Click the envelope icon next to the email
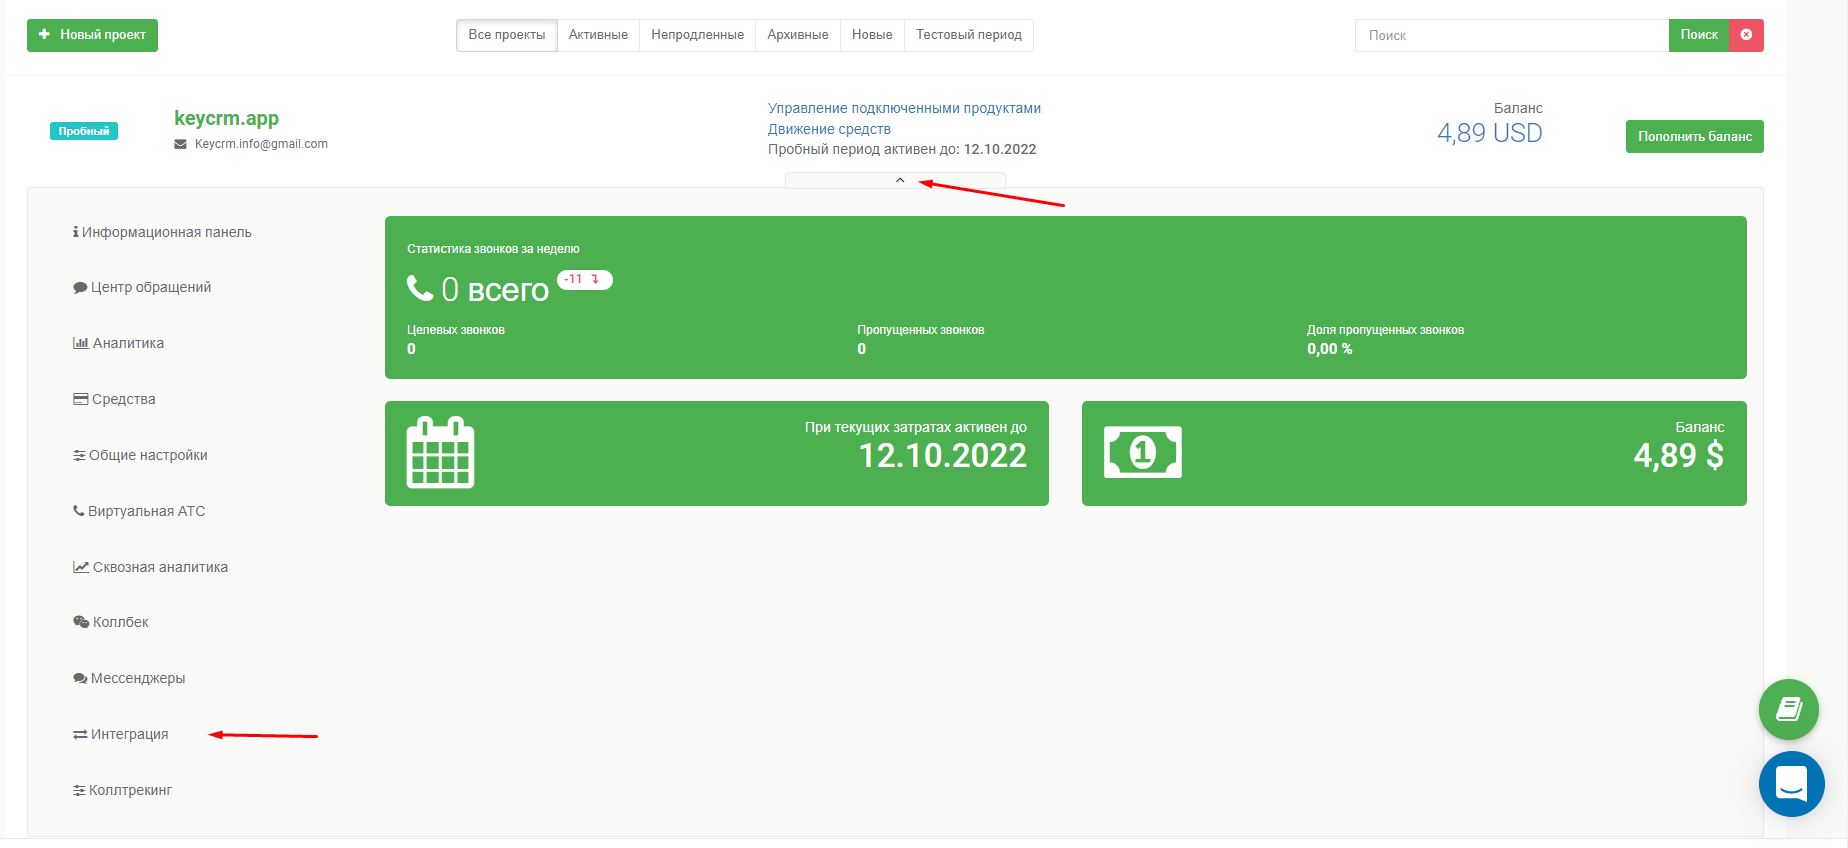The width and height of the screenshot is (1848, 848). coord(181,144)
